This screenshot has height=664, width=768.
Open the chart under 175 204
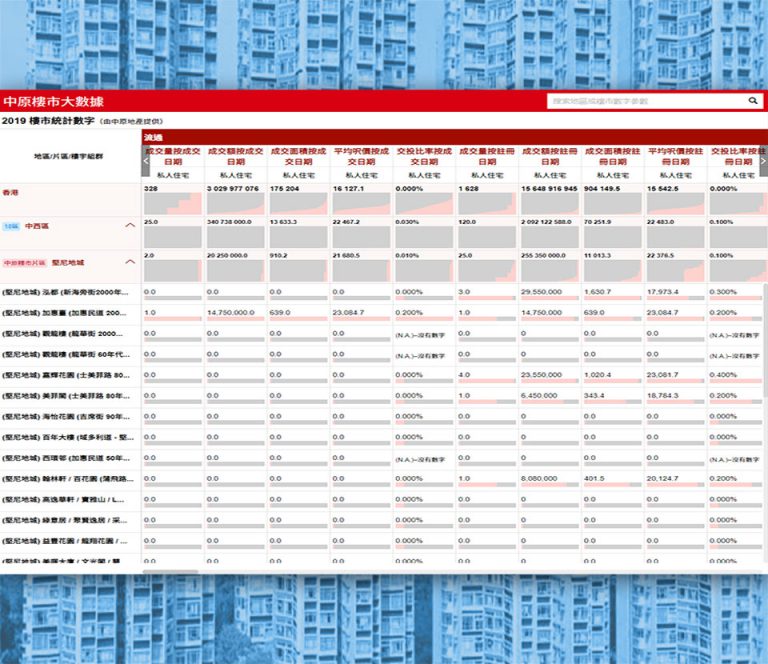click(x=298, y=204)
